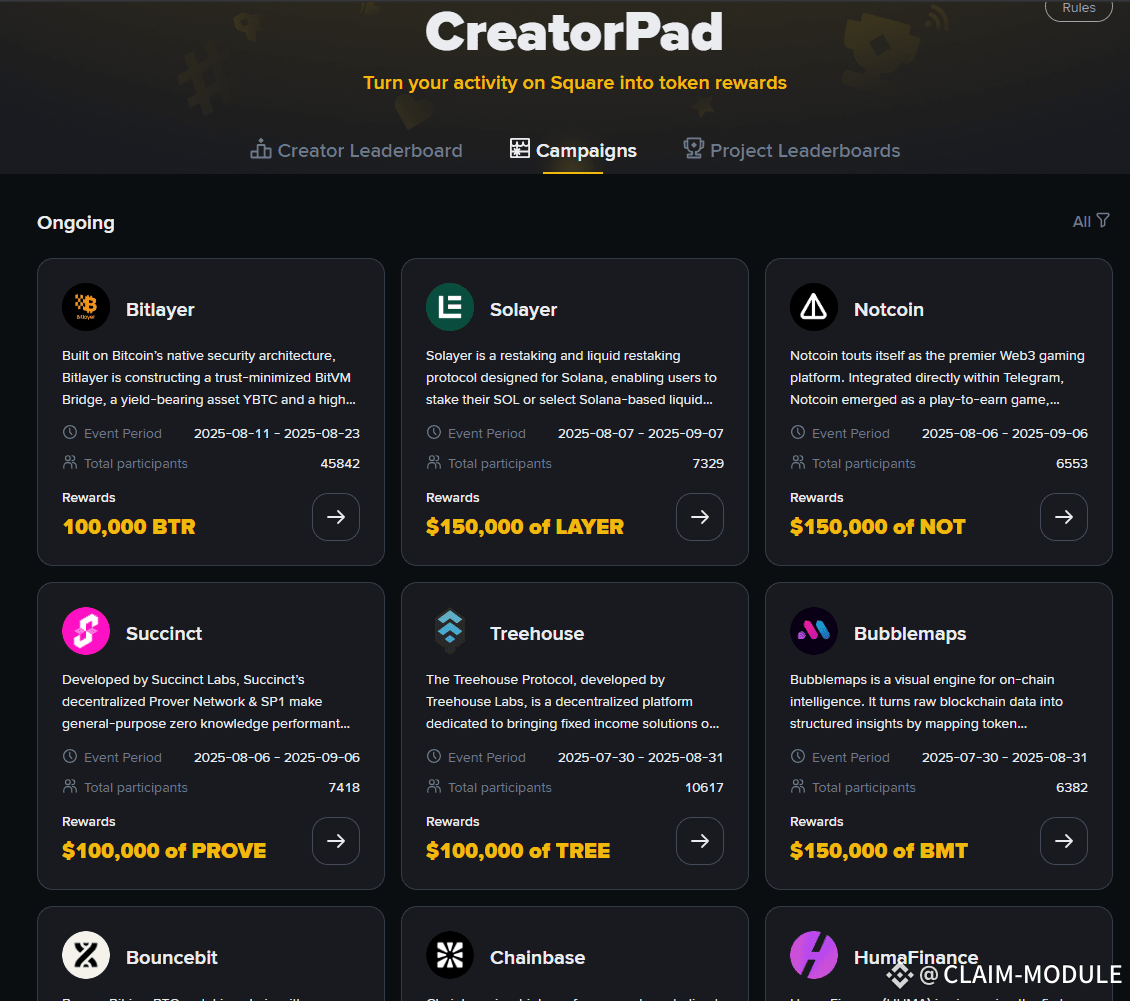Click the filter funnel icon

[1103, 220]
